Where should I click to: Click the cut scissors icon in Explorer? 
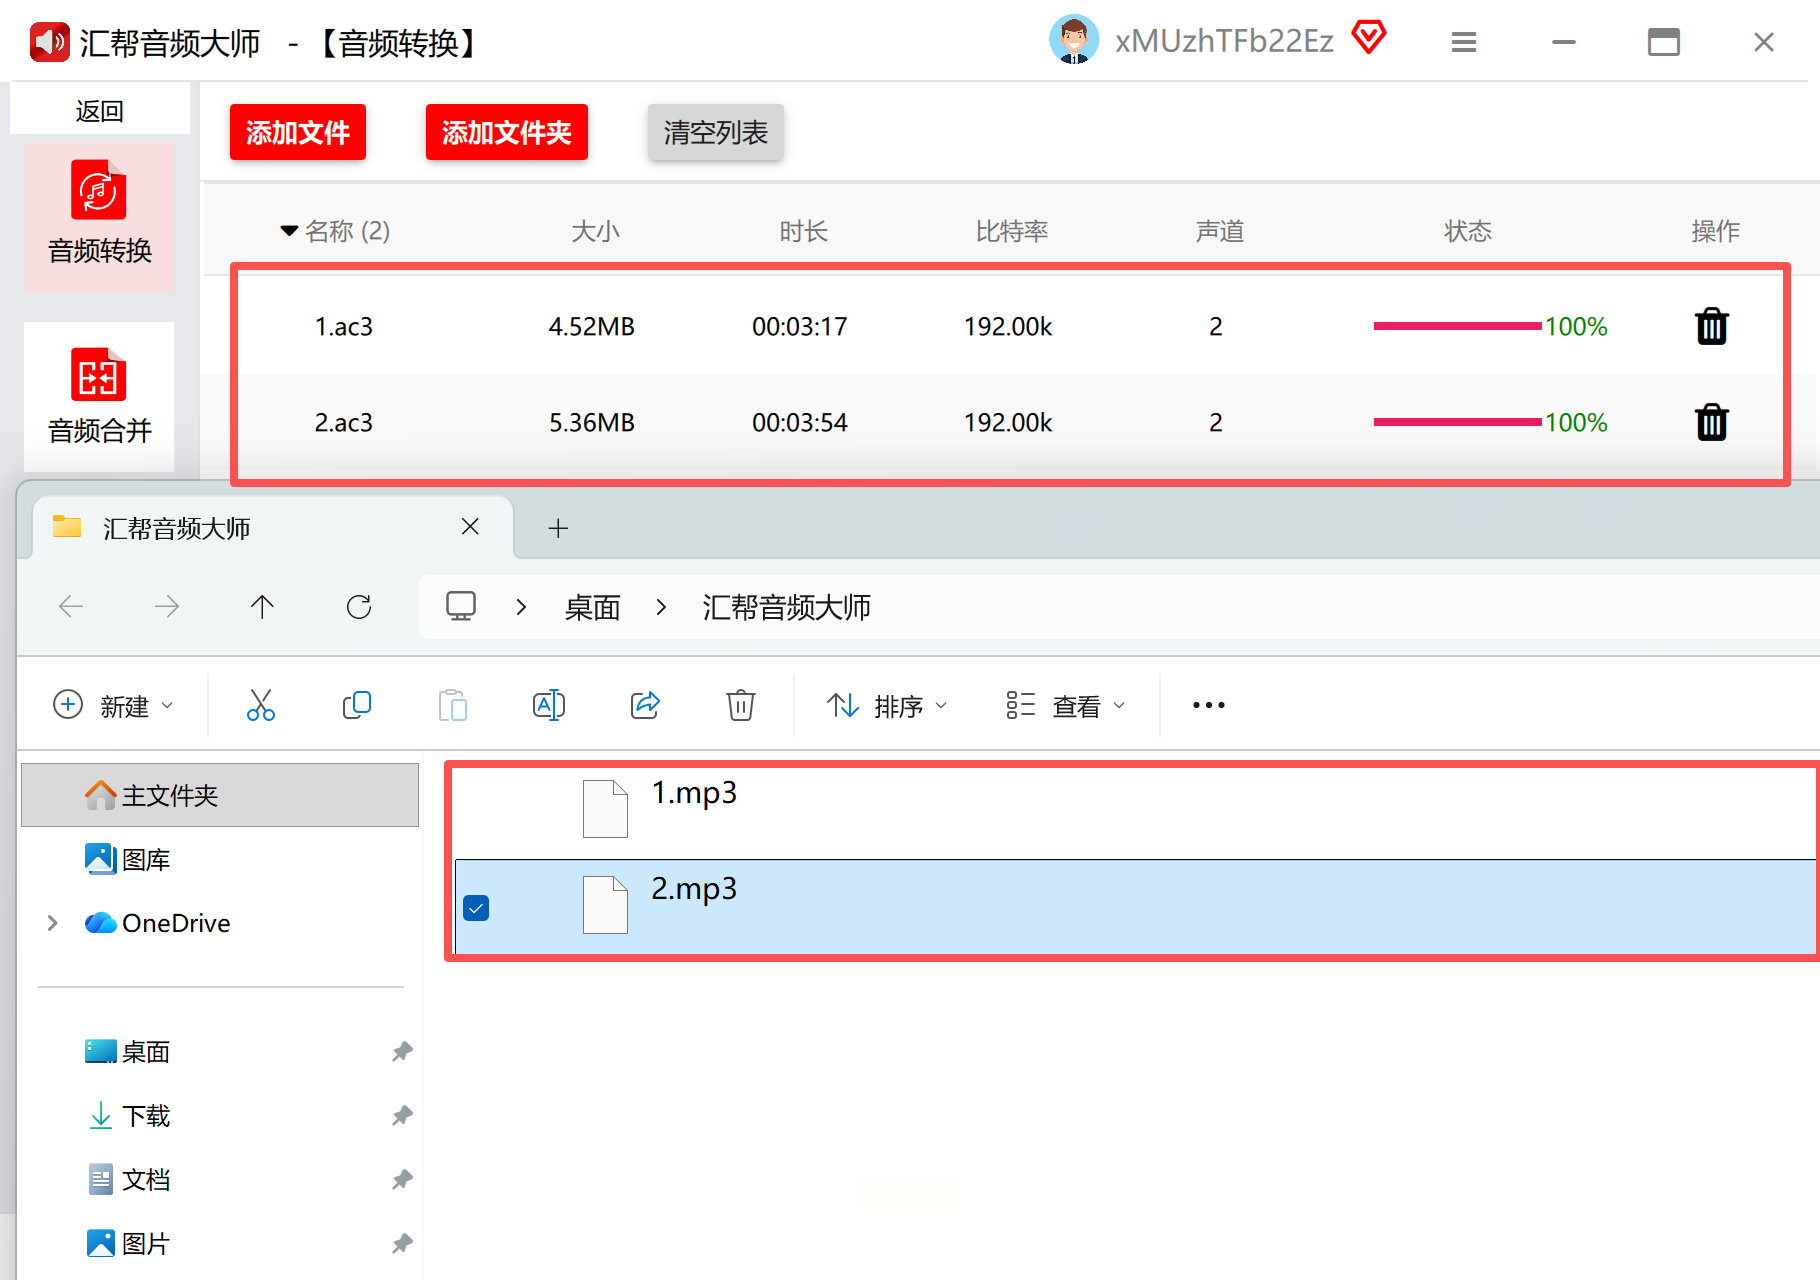click(x=261, y=706)
